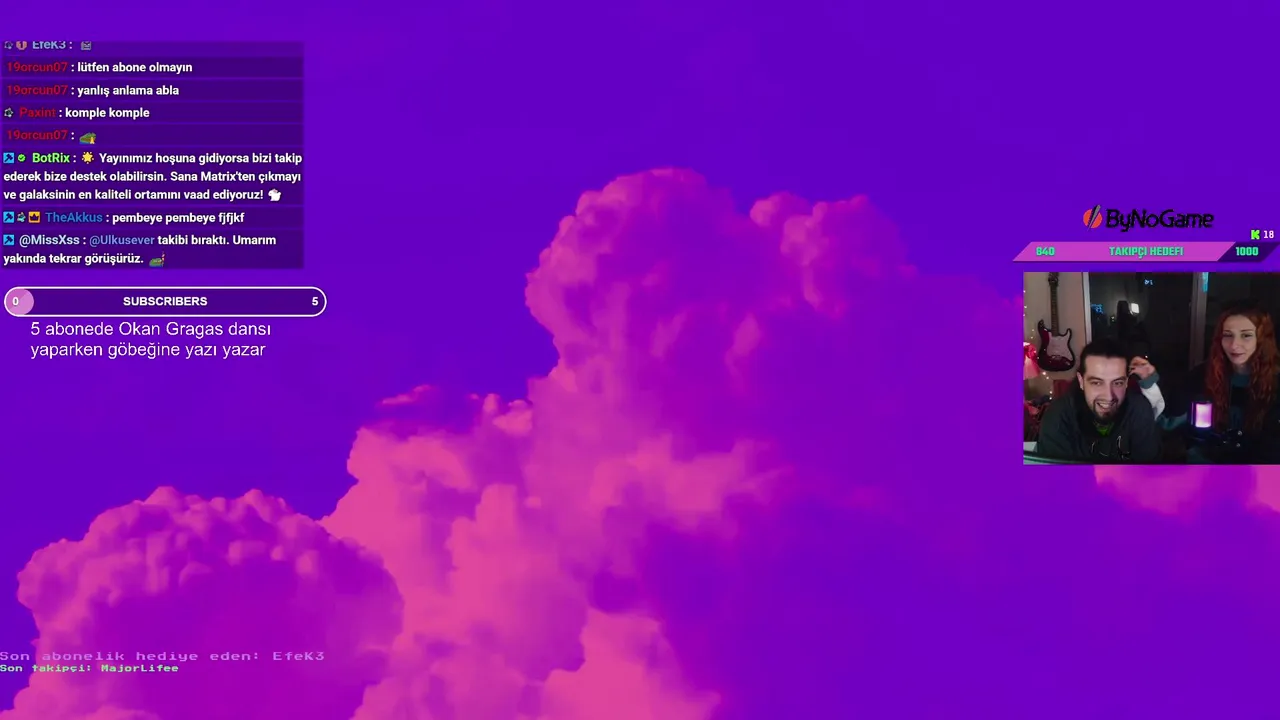
Task: Open BotRix's chat username
Action: (x=51, y=158)
